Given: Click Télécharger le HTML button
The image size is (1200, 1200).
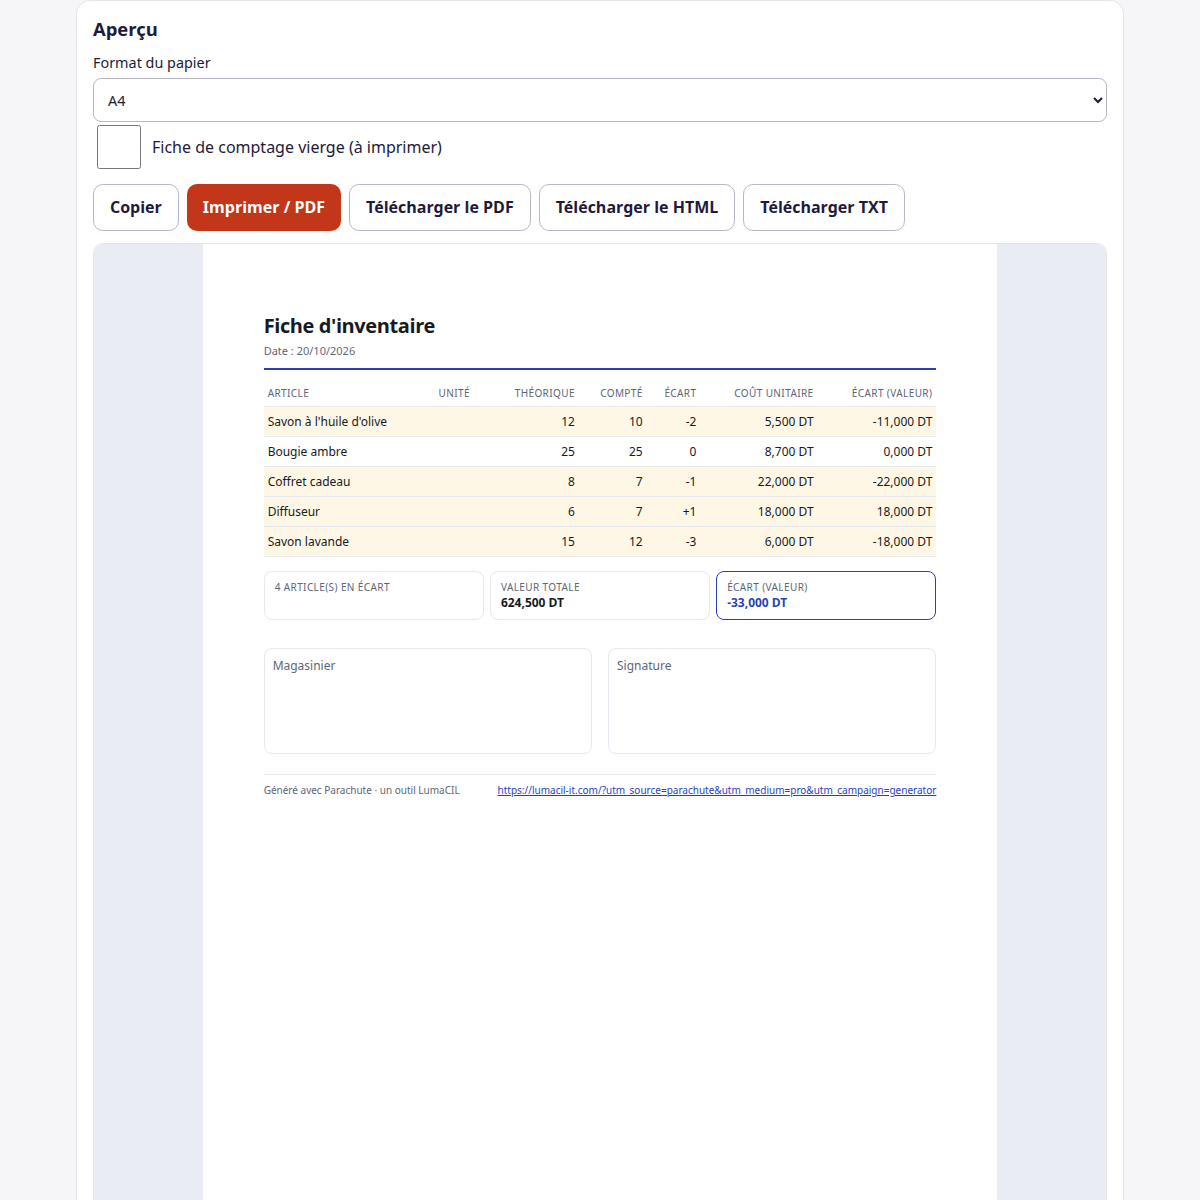Looking at the screenshot, I should [637, 207].
